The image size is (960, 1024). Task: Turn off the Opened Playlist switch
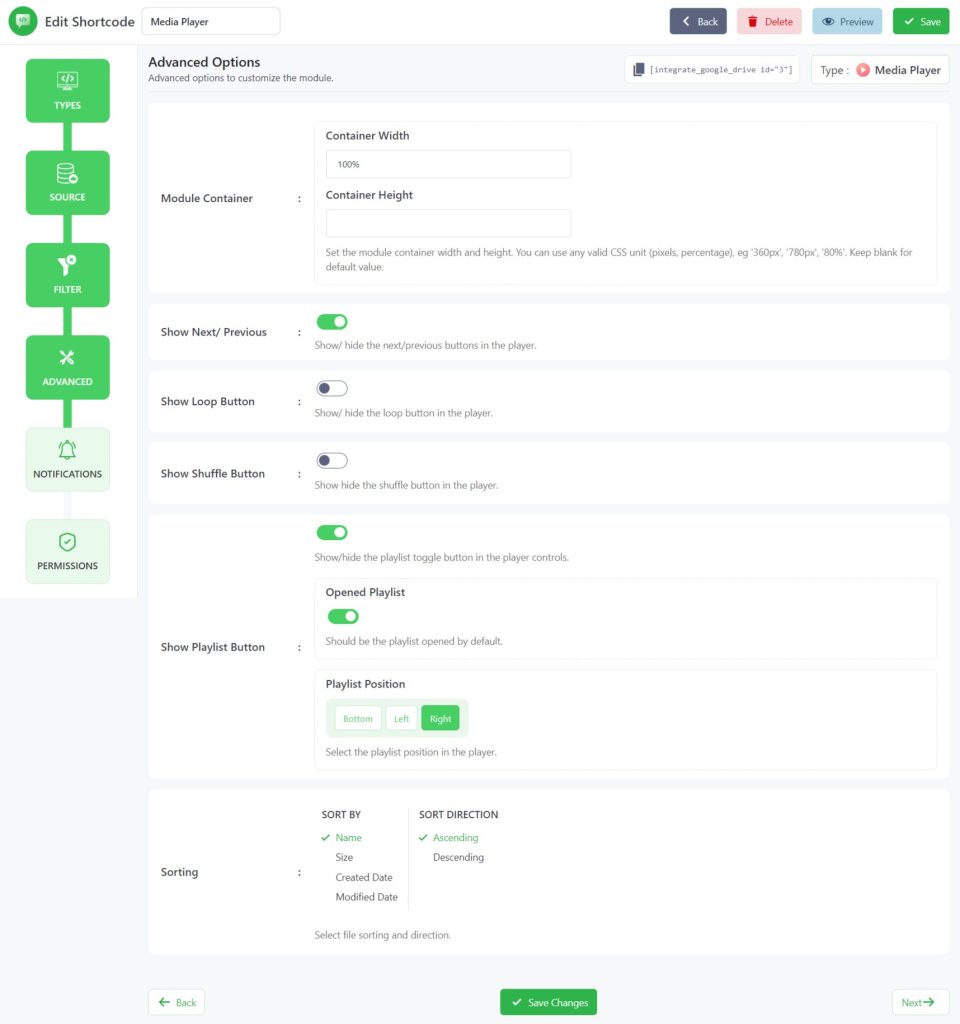click(x=343, y=616)
